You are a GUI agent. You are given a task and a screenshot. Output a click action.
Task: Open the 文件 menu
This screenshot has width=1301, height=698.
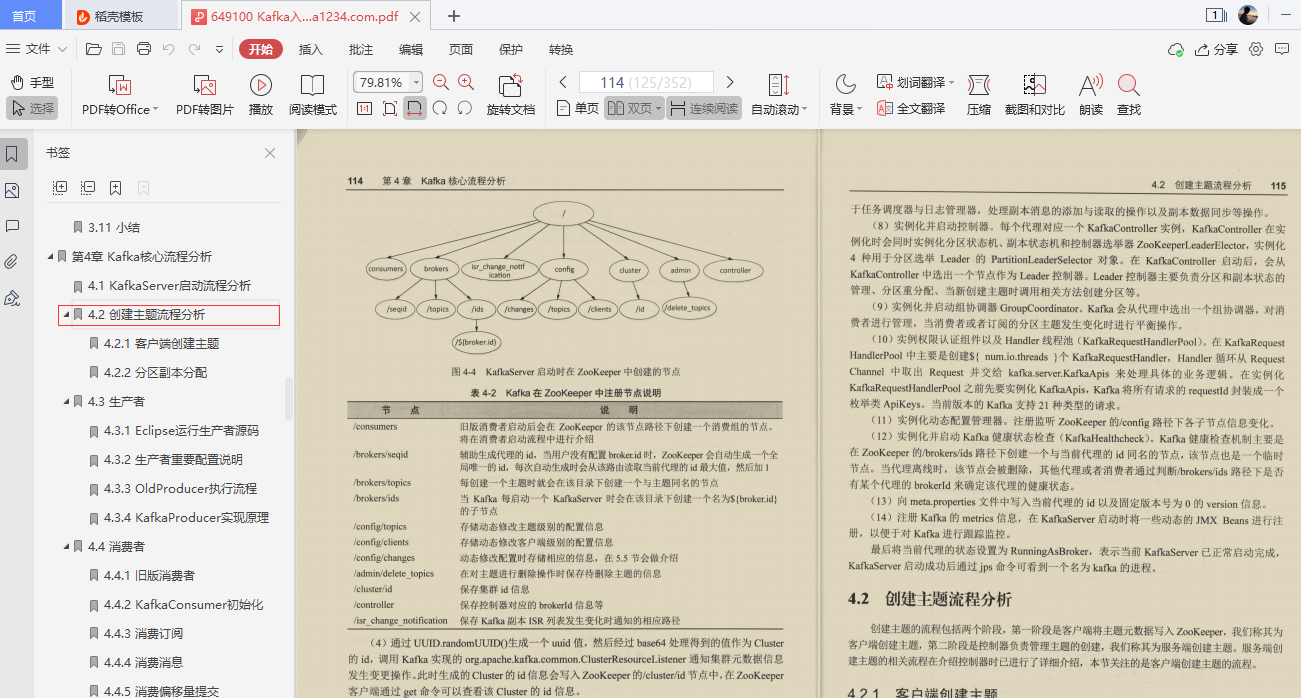pyautogui.click(x=37, y=49)
